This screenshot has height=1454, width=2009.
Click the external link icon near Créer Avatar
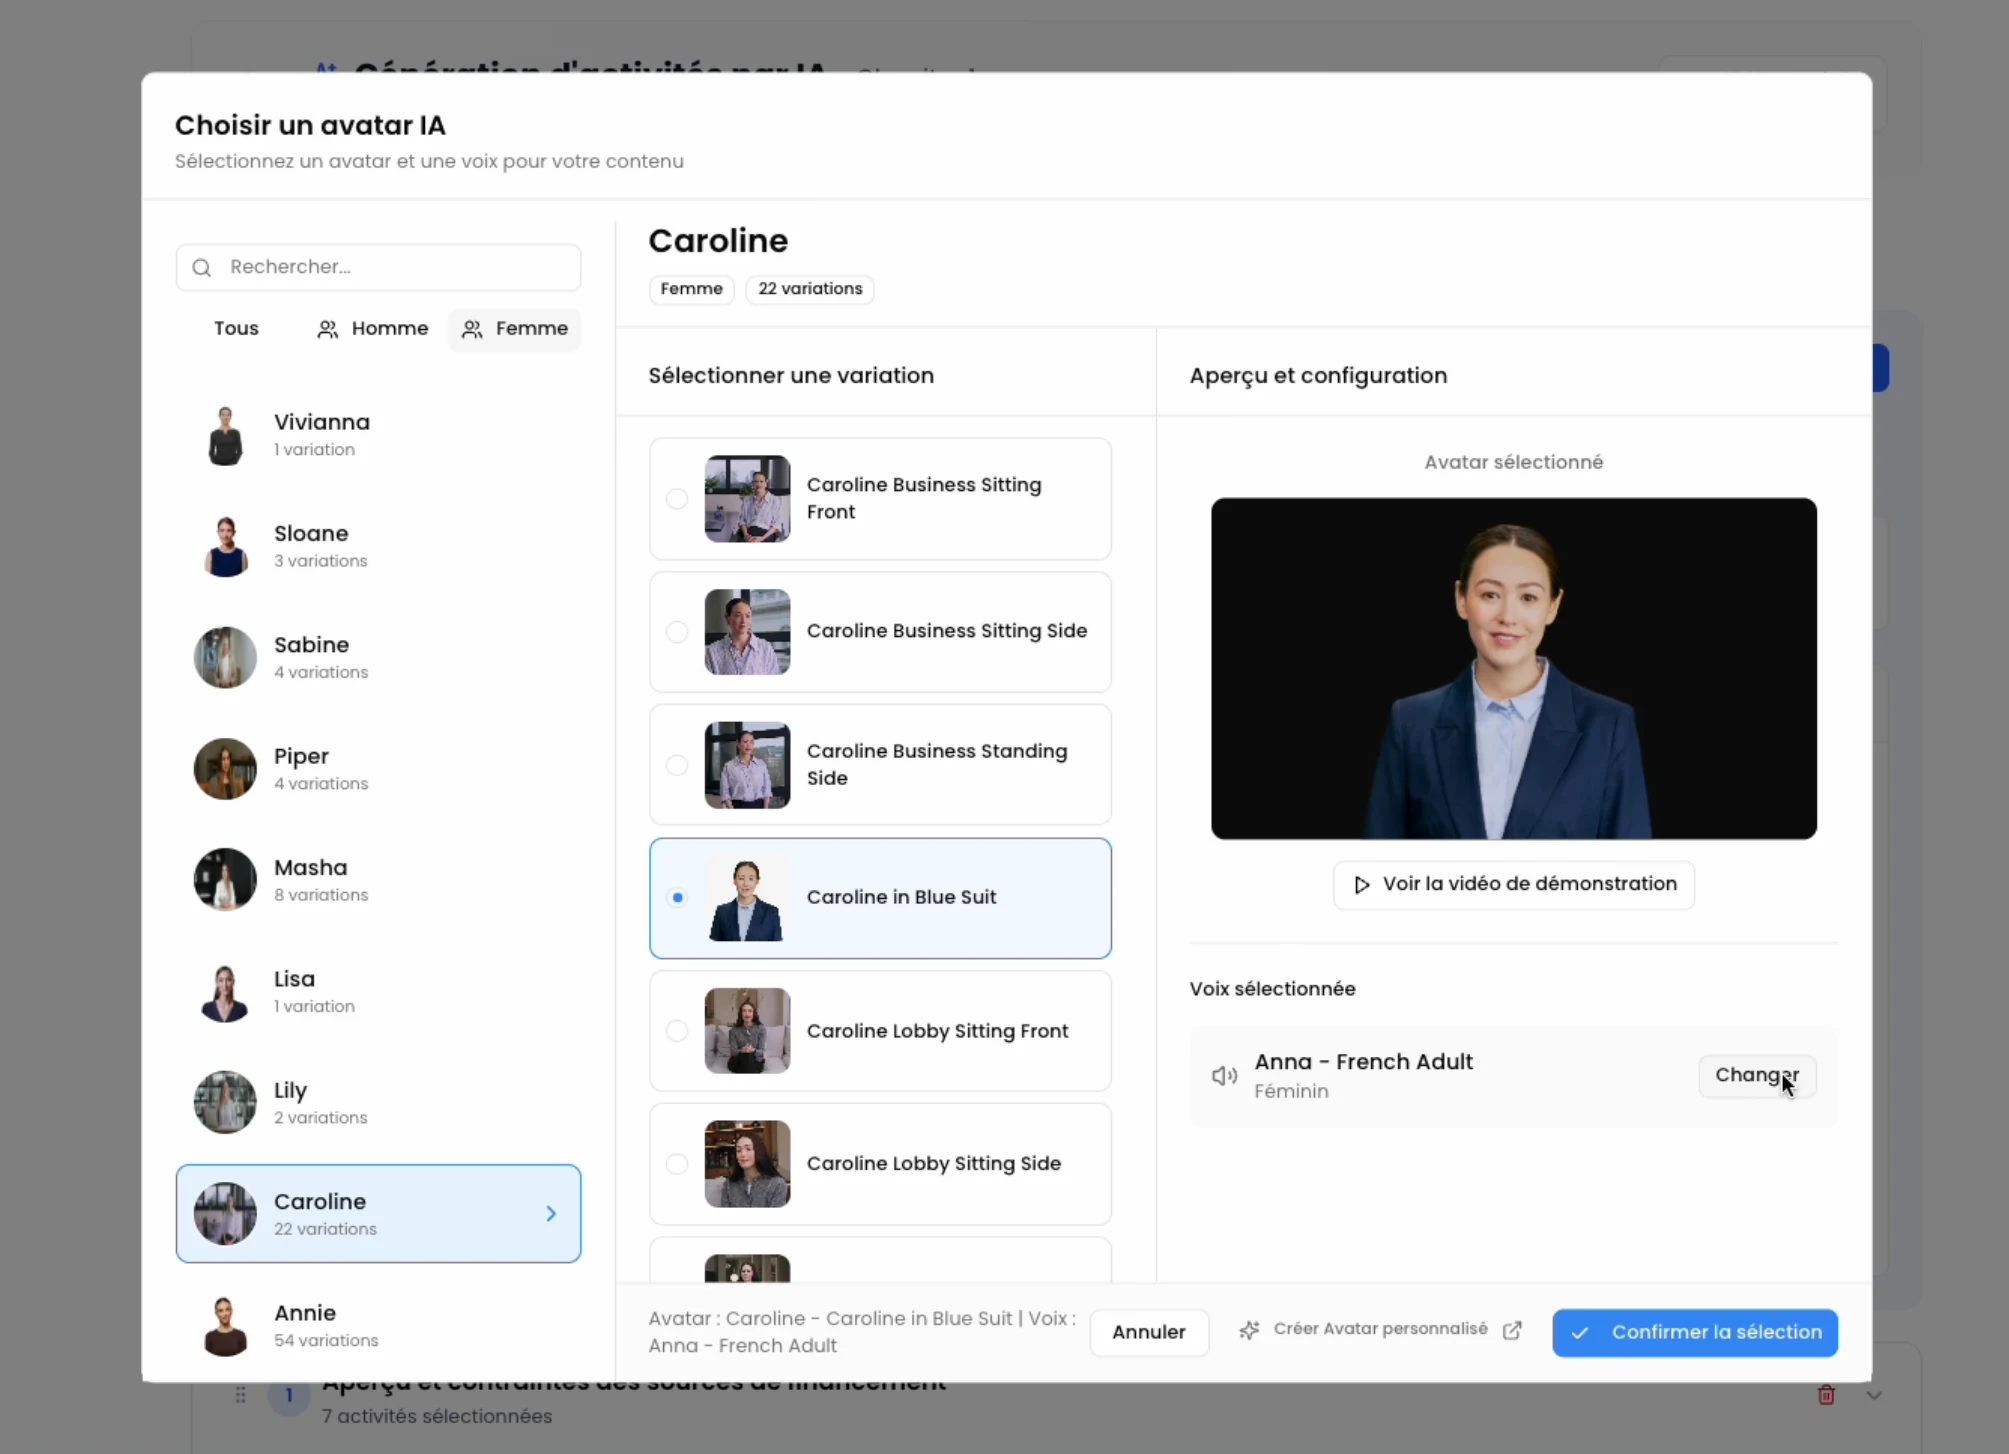tap(1512, 1330)
